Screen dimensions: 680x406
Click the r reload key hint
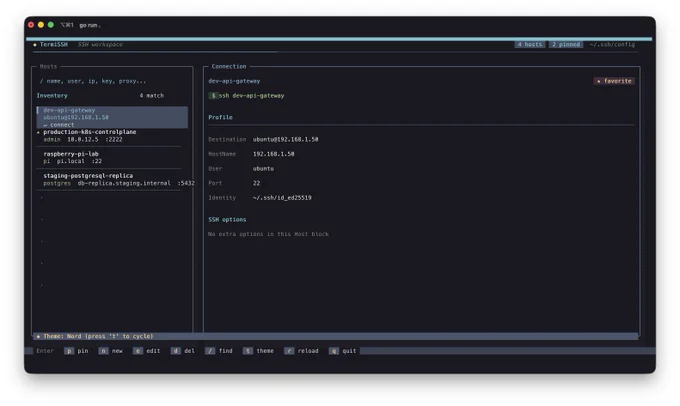(x=301, y=351)
